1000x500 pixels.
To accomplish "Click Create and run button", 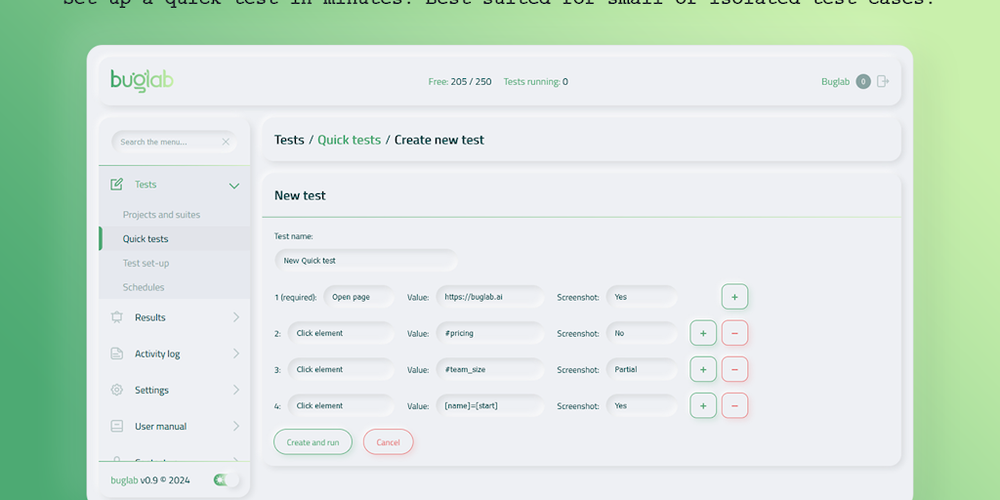I will 312,442.
